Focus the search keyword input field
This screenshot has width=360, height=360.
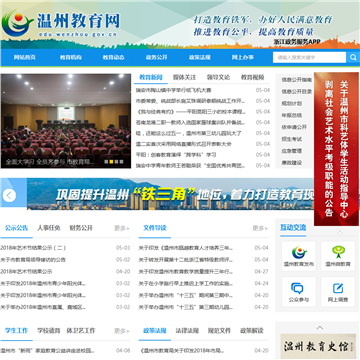(x=309, y=57)
